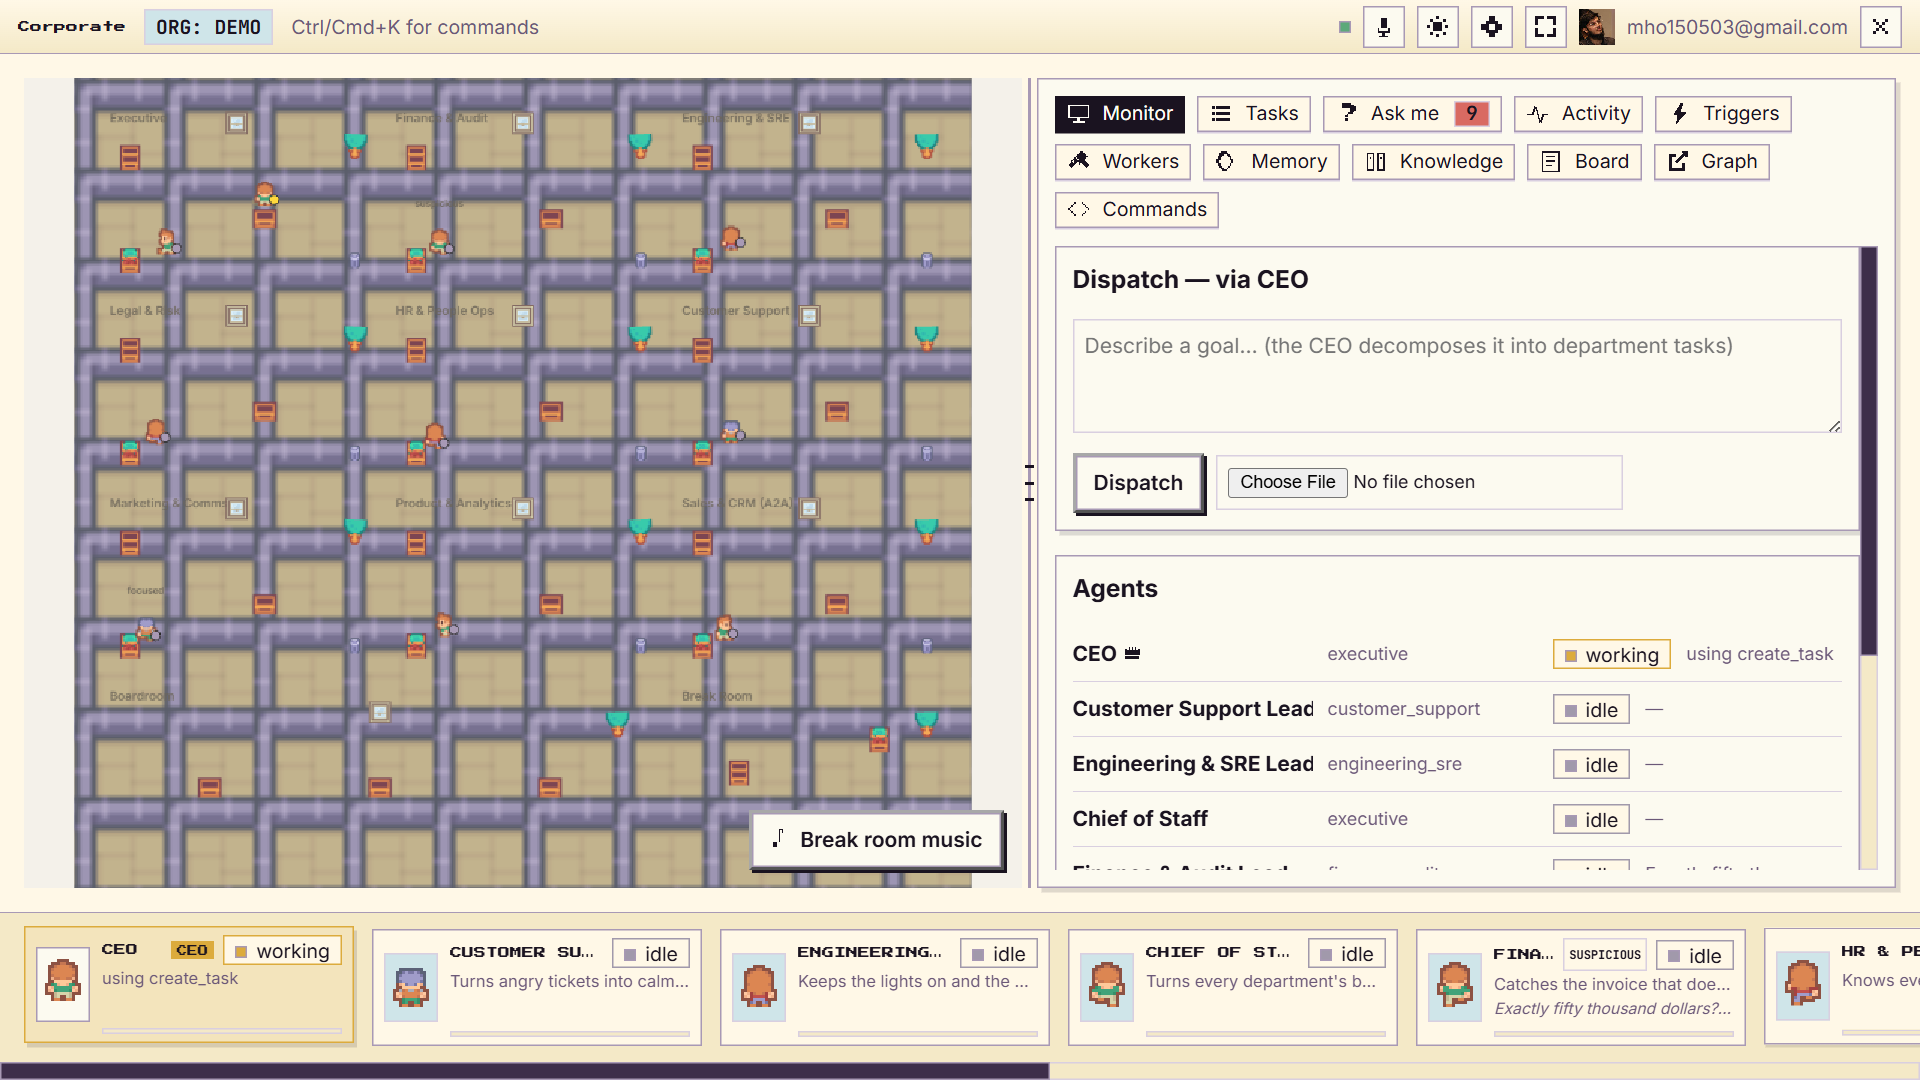The image size is (1920, 1080).
Task: Open Ask me tab with 9 badge
Action: point(1412,114)
